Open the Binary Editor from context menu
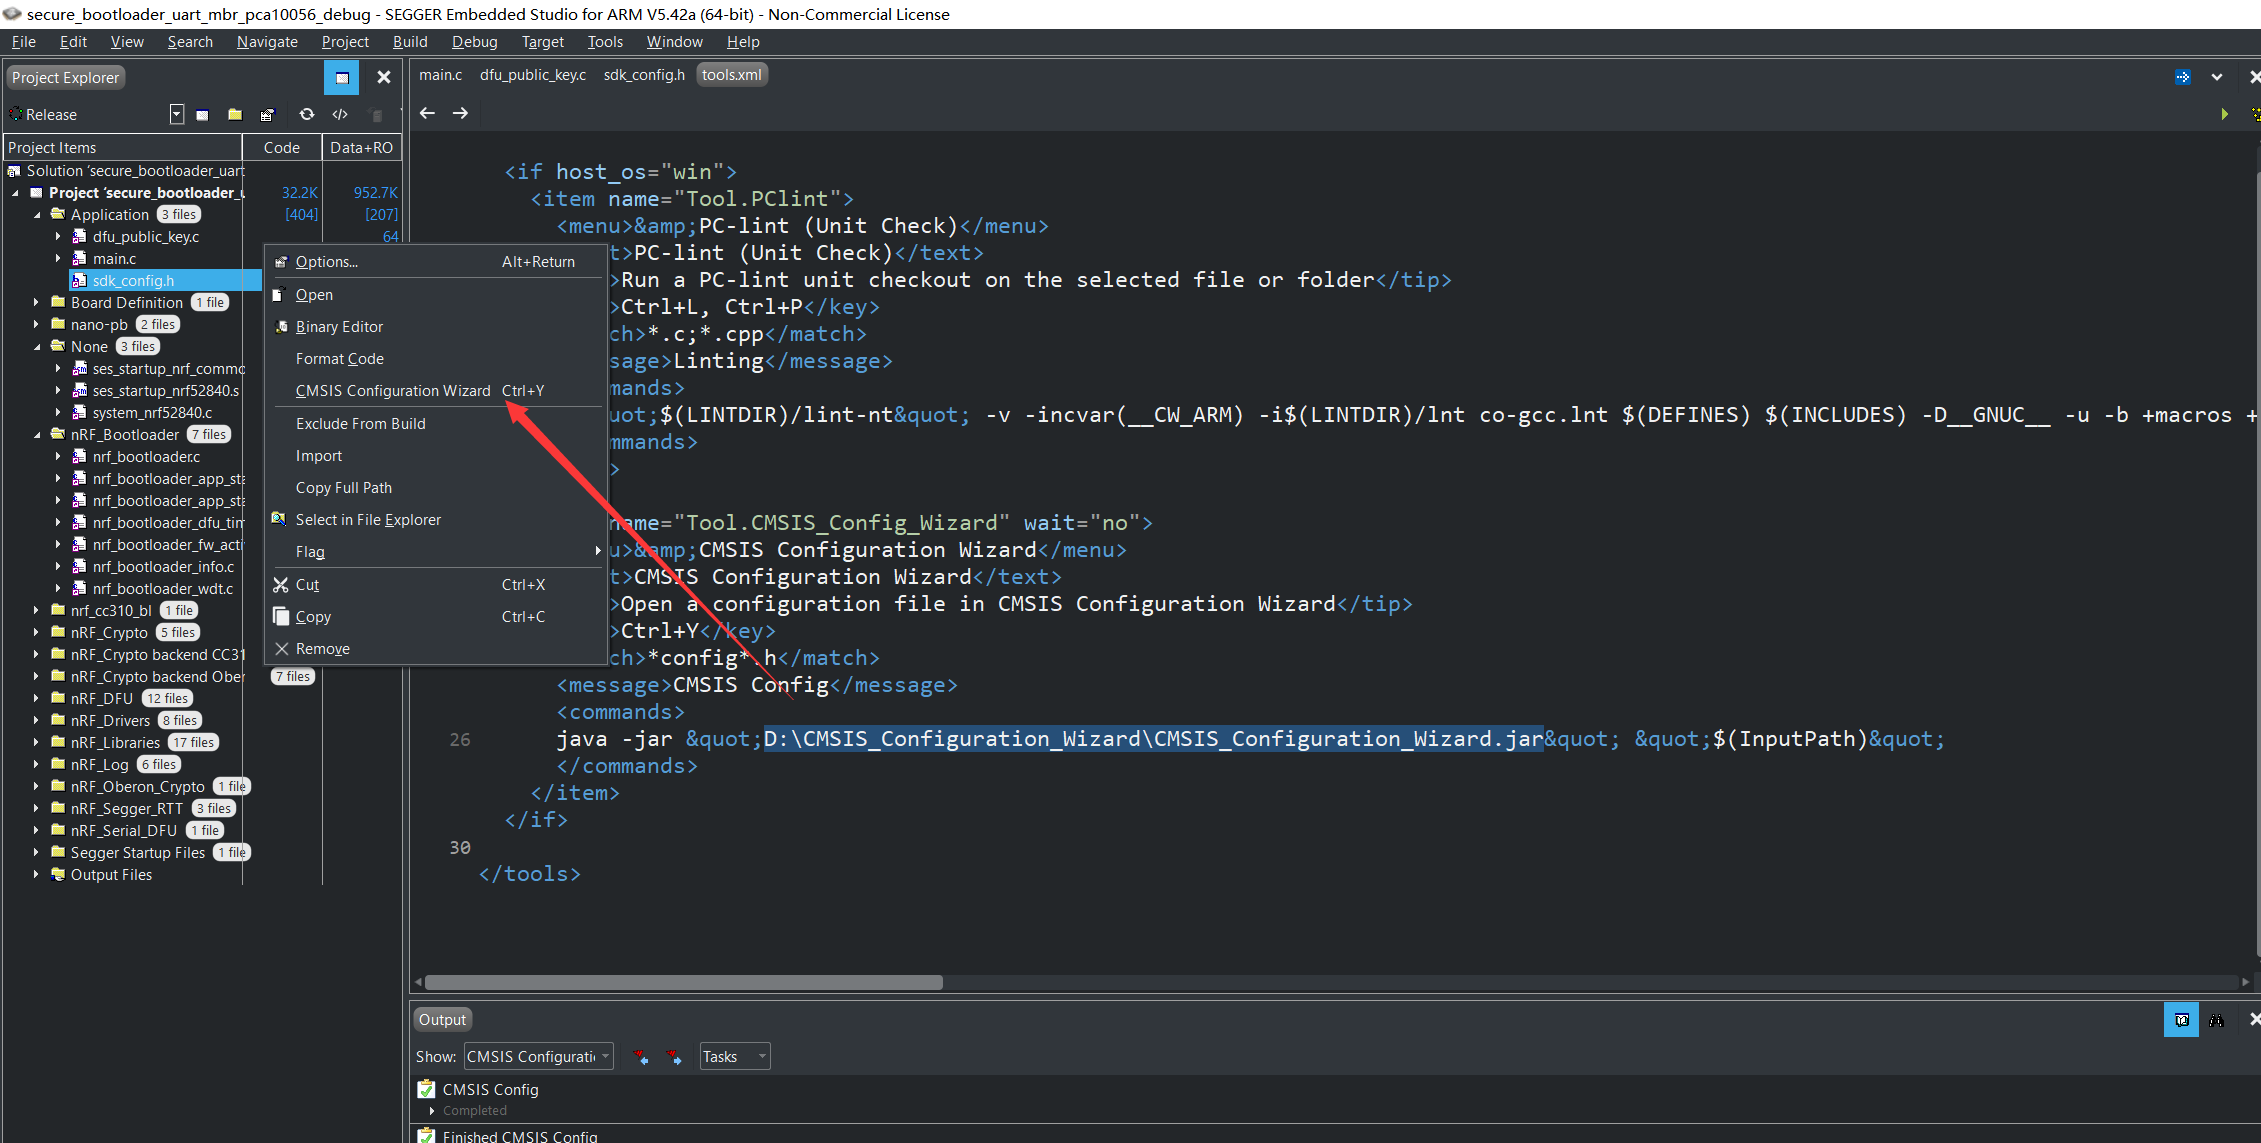 coord(339,326)
